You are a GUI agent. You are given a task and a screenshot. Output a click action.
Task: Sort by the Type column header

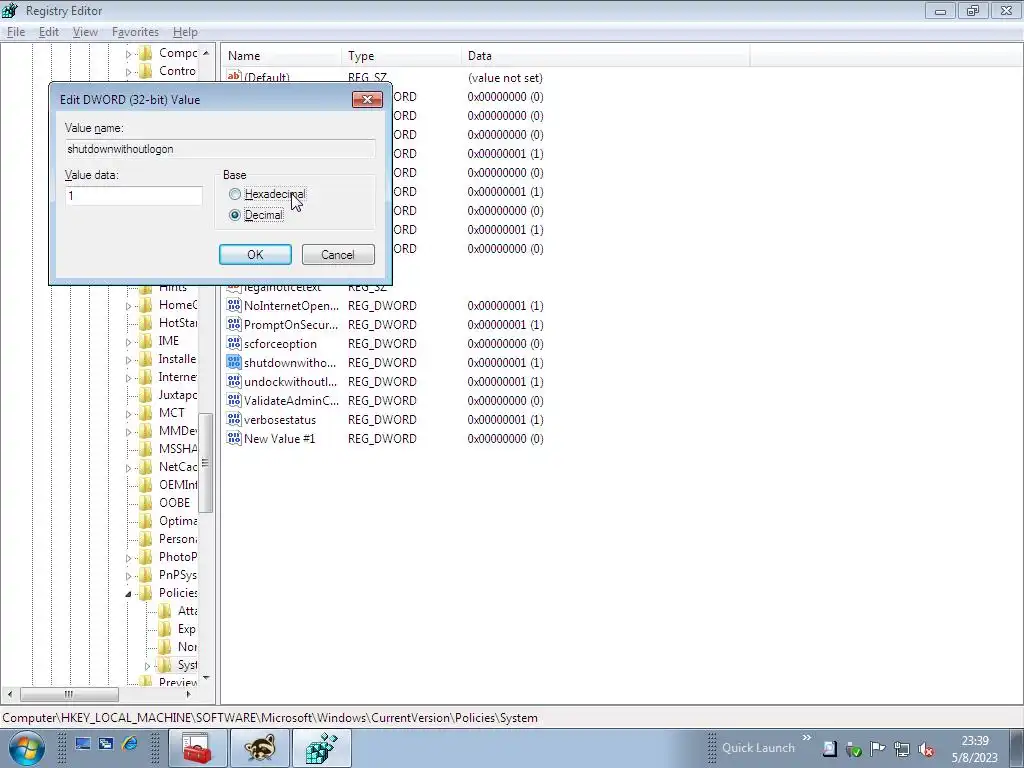coord(401,56)
